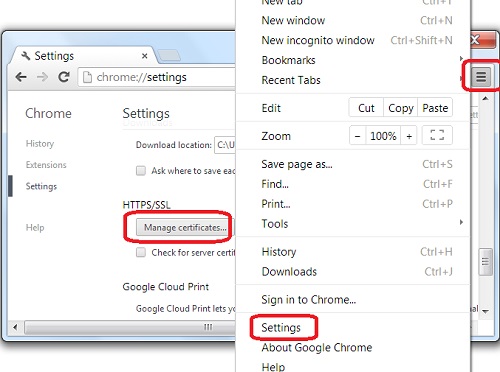Open History from the Chrome menu

tap(353, 252)
